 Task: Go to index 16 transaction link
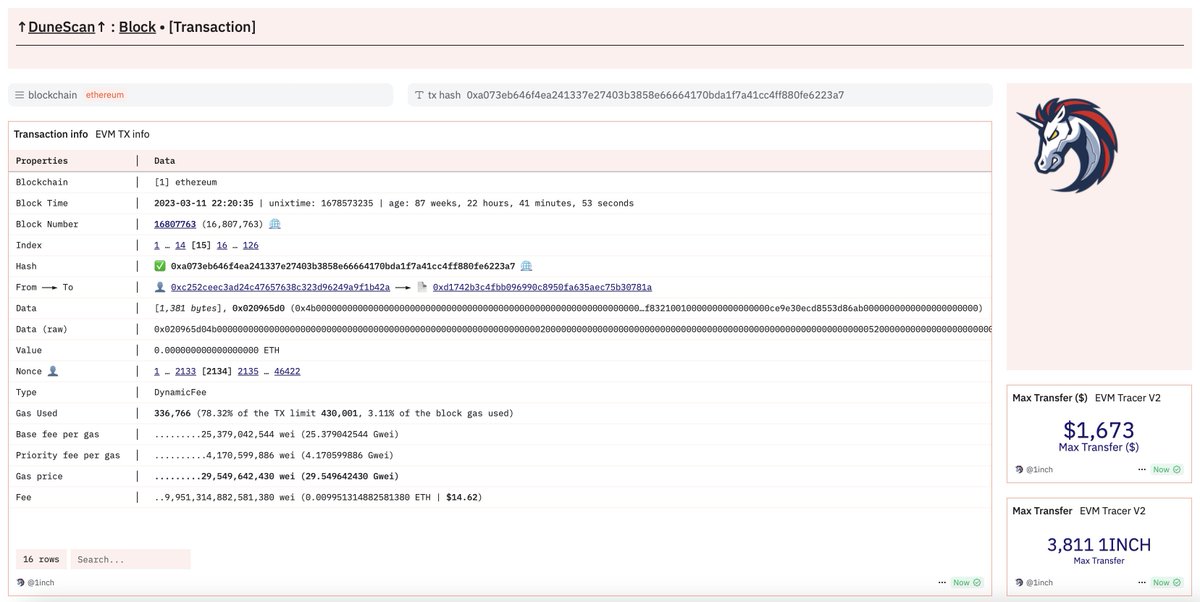[x=221, y=245]
